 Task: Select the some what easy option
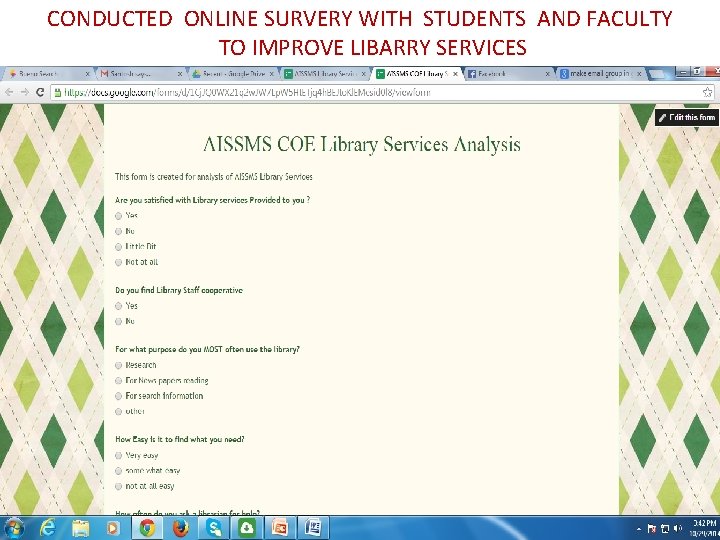pos(118,471)
